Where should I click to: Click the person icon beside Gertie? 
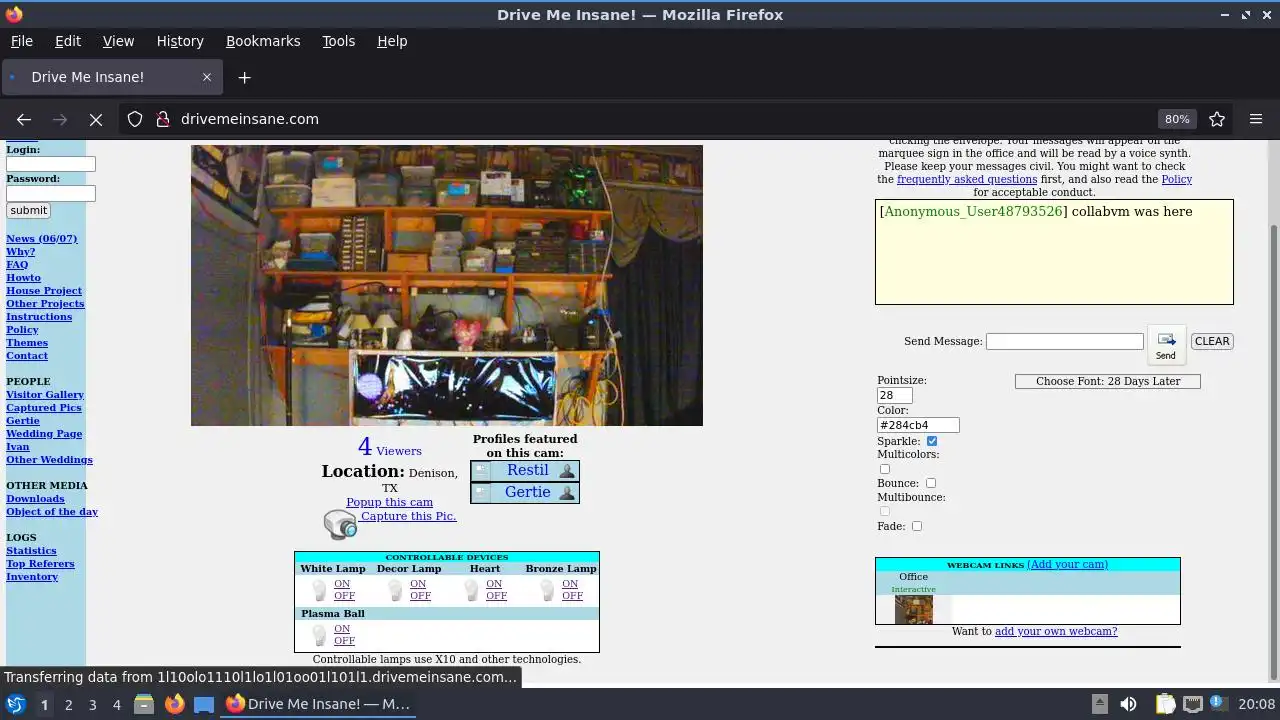point(567,493)
